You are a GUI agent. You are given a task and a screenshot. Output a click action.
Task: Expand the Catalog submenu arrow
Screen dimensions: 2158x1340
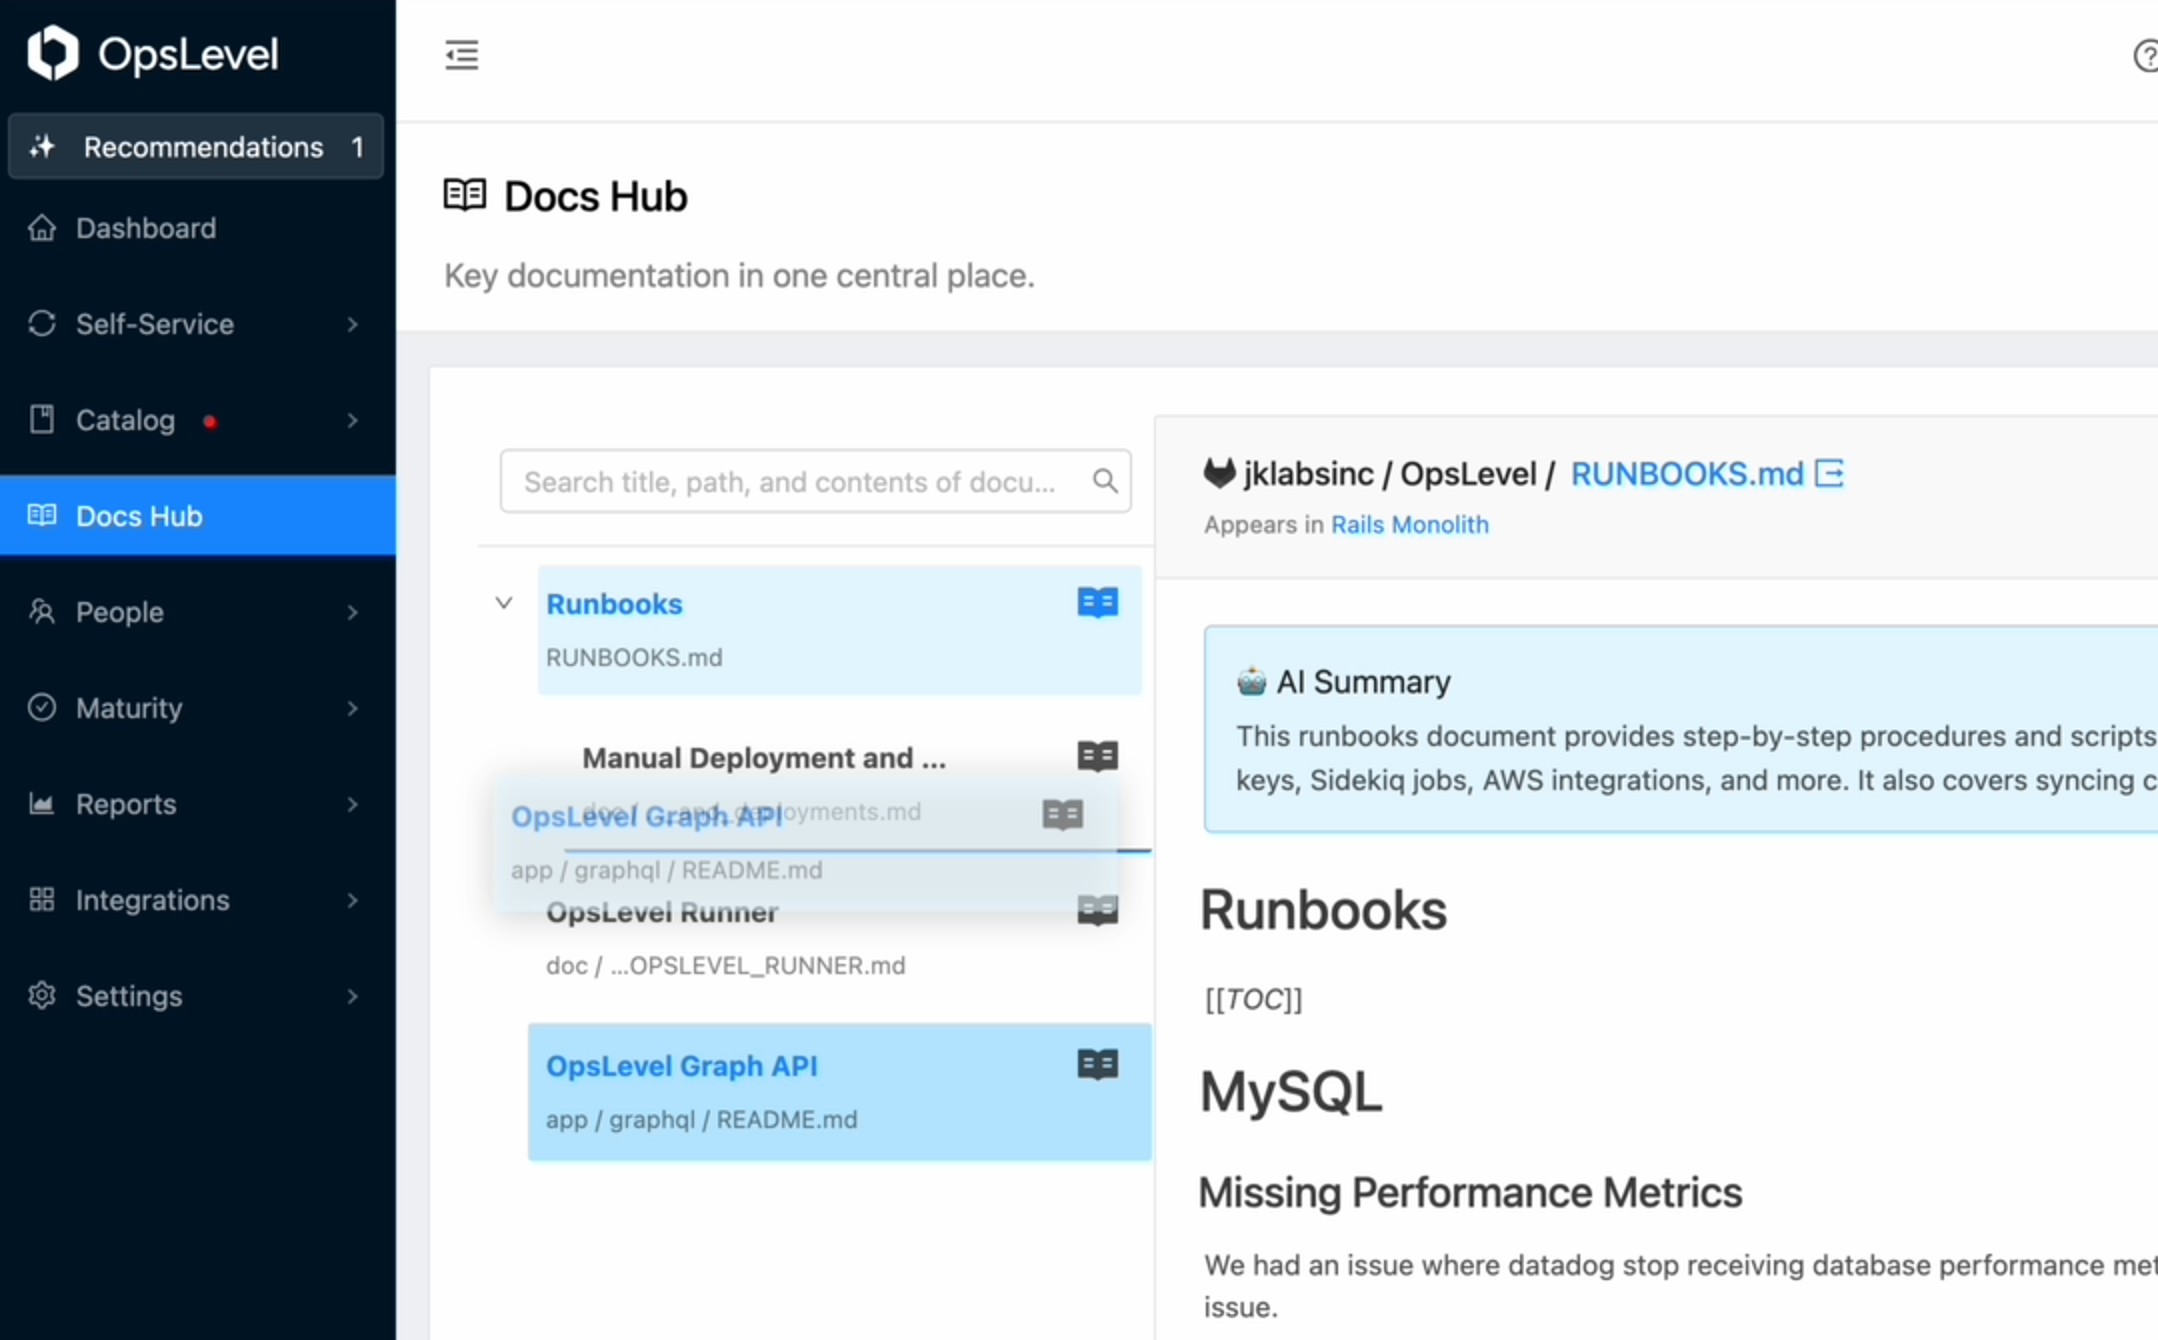(x=352, y=420)
